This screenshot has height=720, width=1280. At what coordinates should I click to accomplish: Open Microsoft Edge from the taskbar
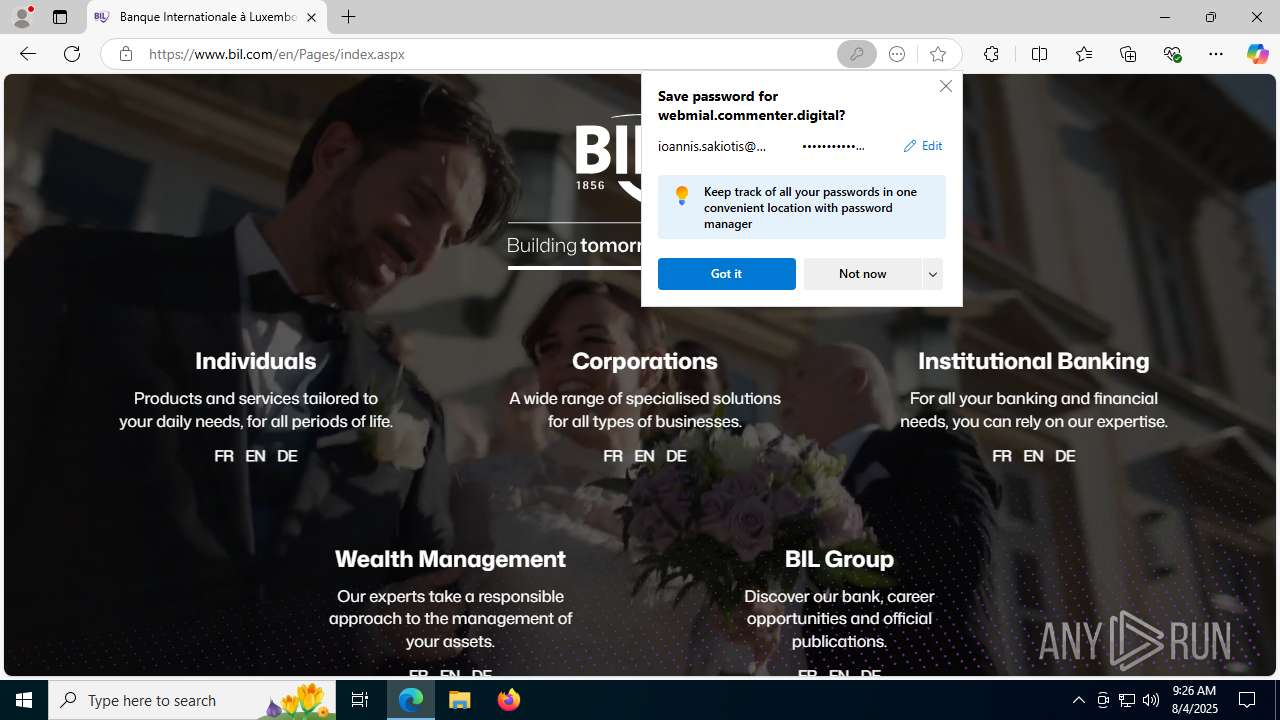[x=411, y=700]
